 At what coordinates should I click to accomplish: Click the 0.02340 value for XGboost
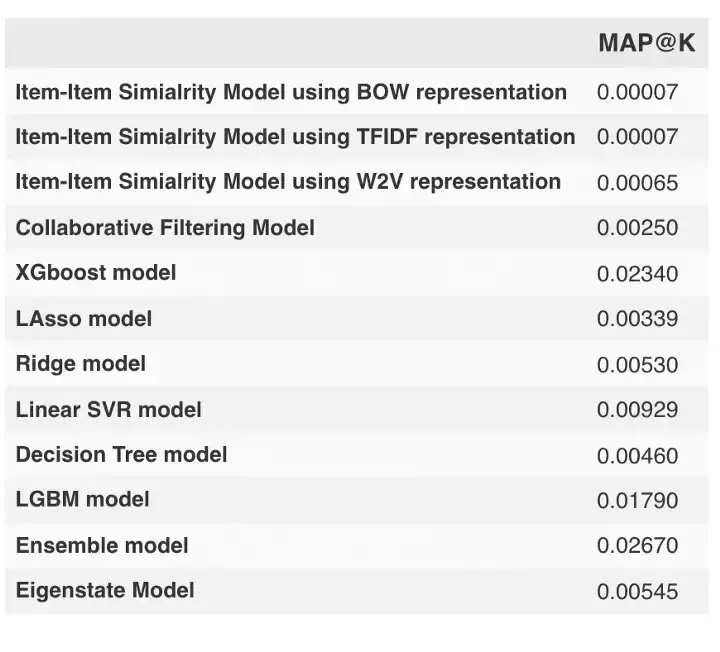pyautogui.click(x=637, y=274)
